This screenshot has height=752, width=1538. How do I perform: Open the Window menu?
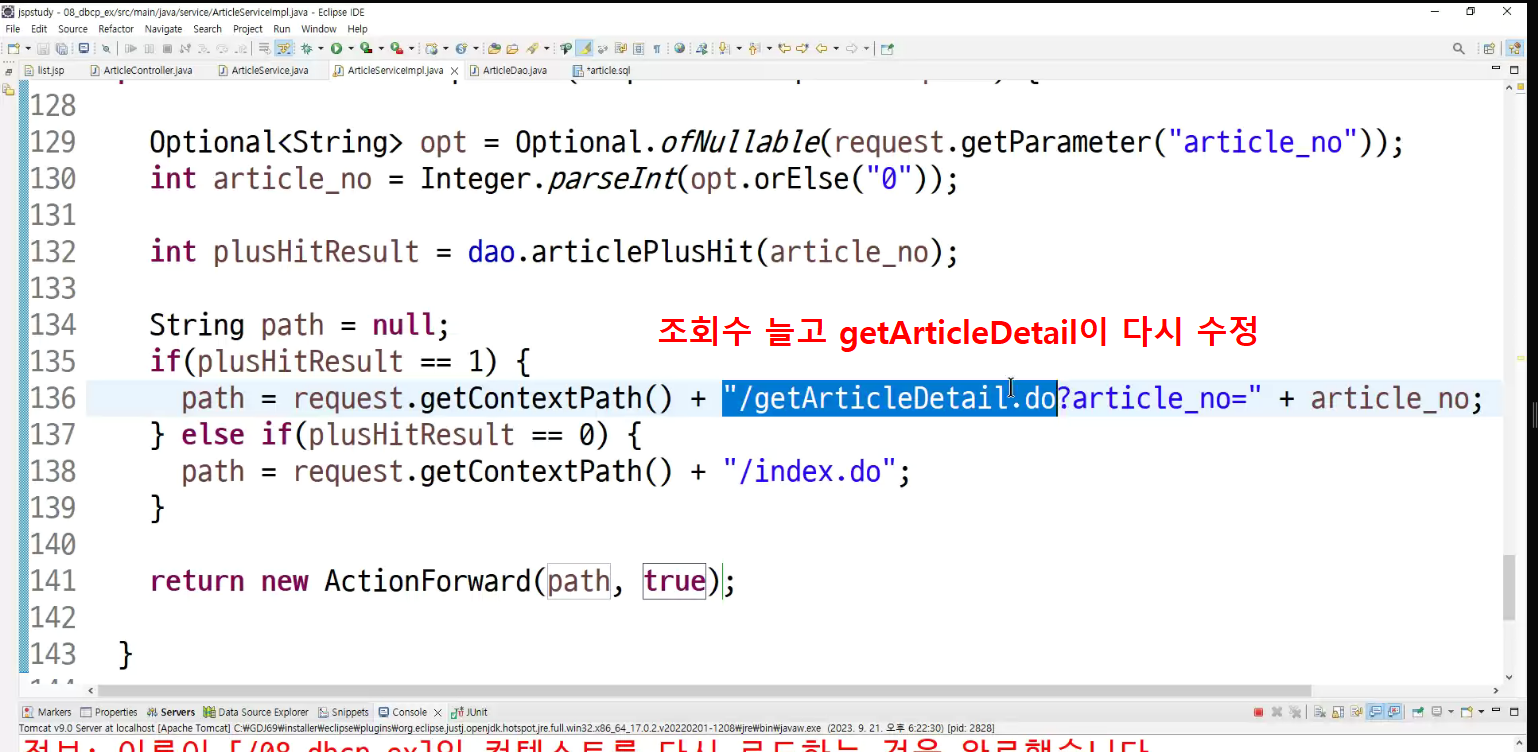(x=319, y=29)
